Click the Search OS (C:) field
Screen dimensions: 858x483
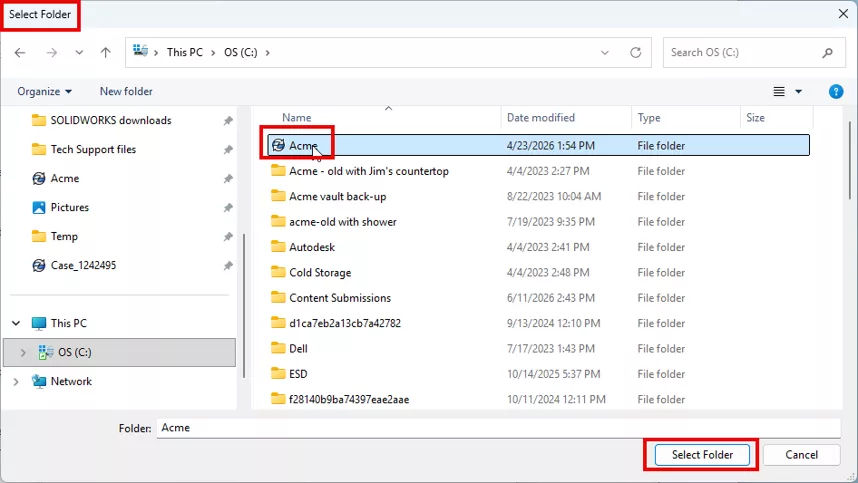[x=754, y=53]
